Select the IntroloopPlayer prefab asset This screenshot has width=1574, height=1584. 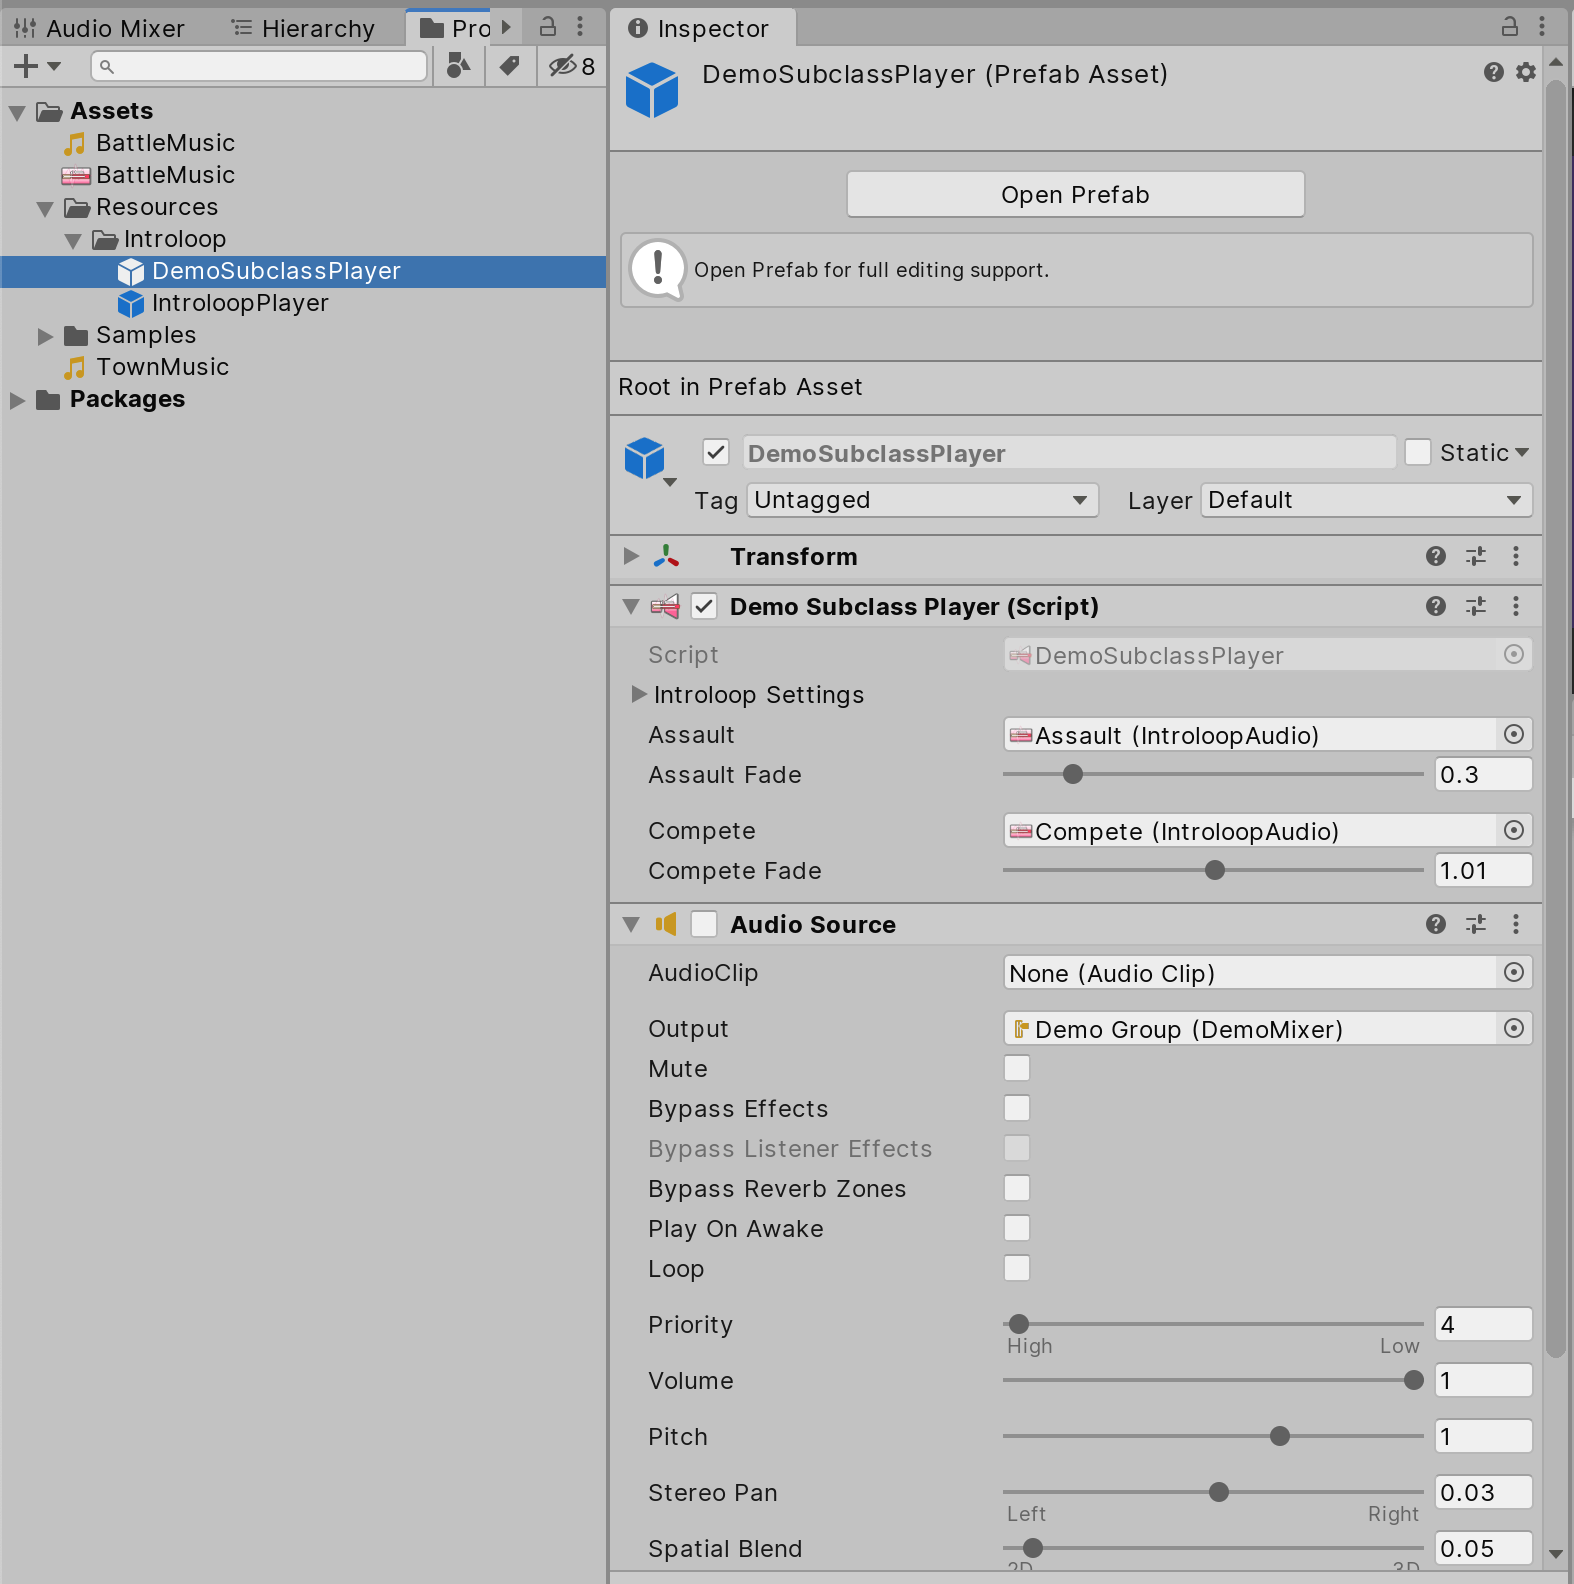[x=240, y=303]
